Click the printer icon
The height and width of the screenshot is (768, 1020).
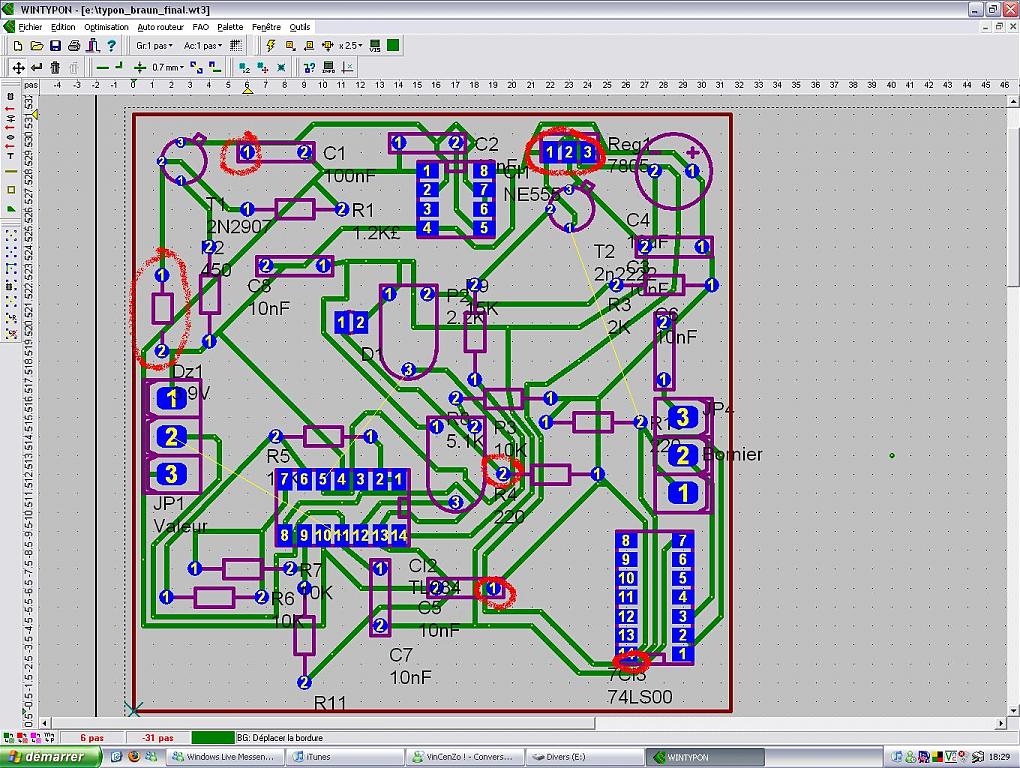[x=74, y=46]
